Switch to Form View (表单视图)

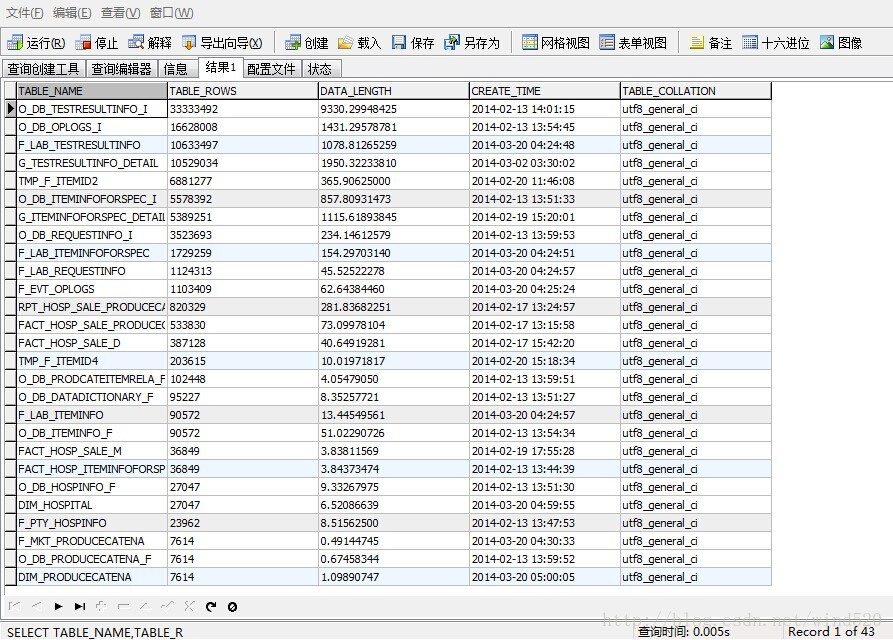633,43
